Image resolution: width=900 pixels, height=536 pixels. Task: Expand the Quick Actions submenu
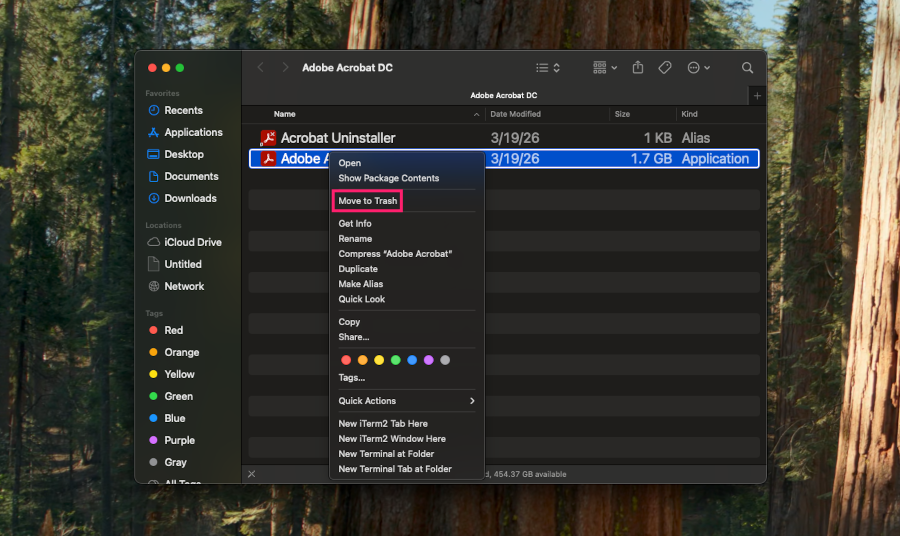(x=406, y=401)
